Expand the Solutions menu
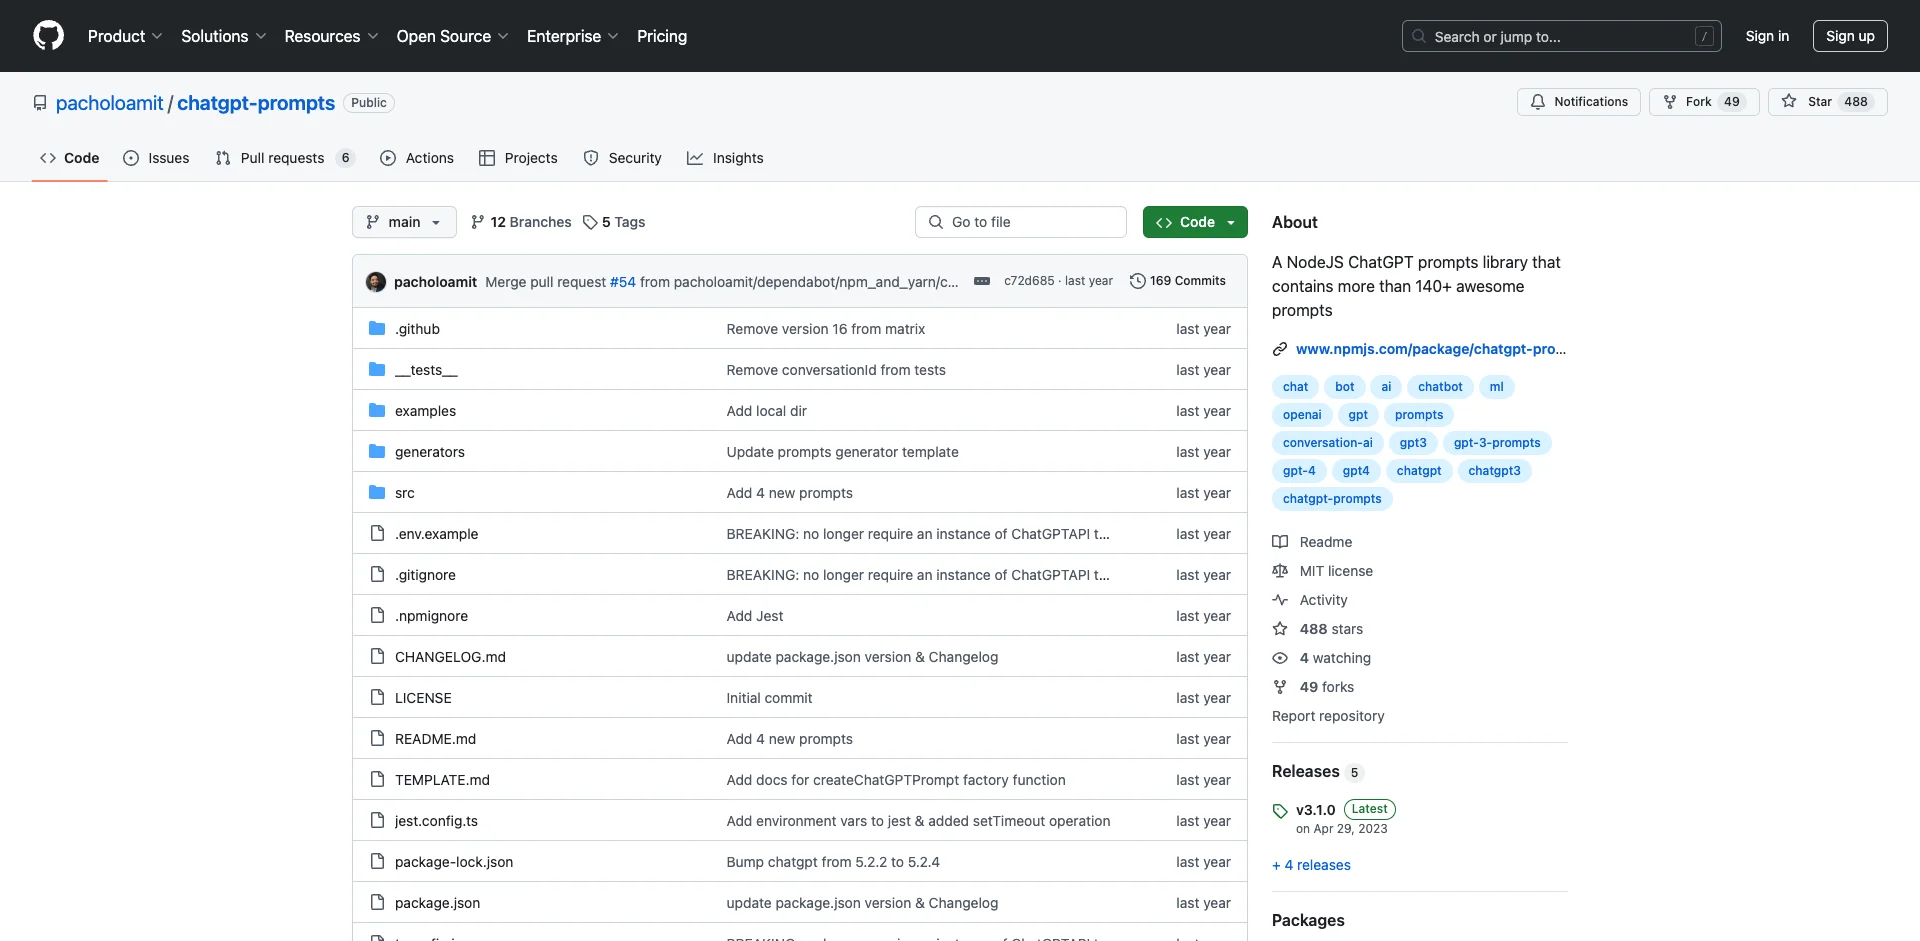The width and height of the screenshot is (1920, 941). pyautogui.click(x=224, y=36)
